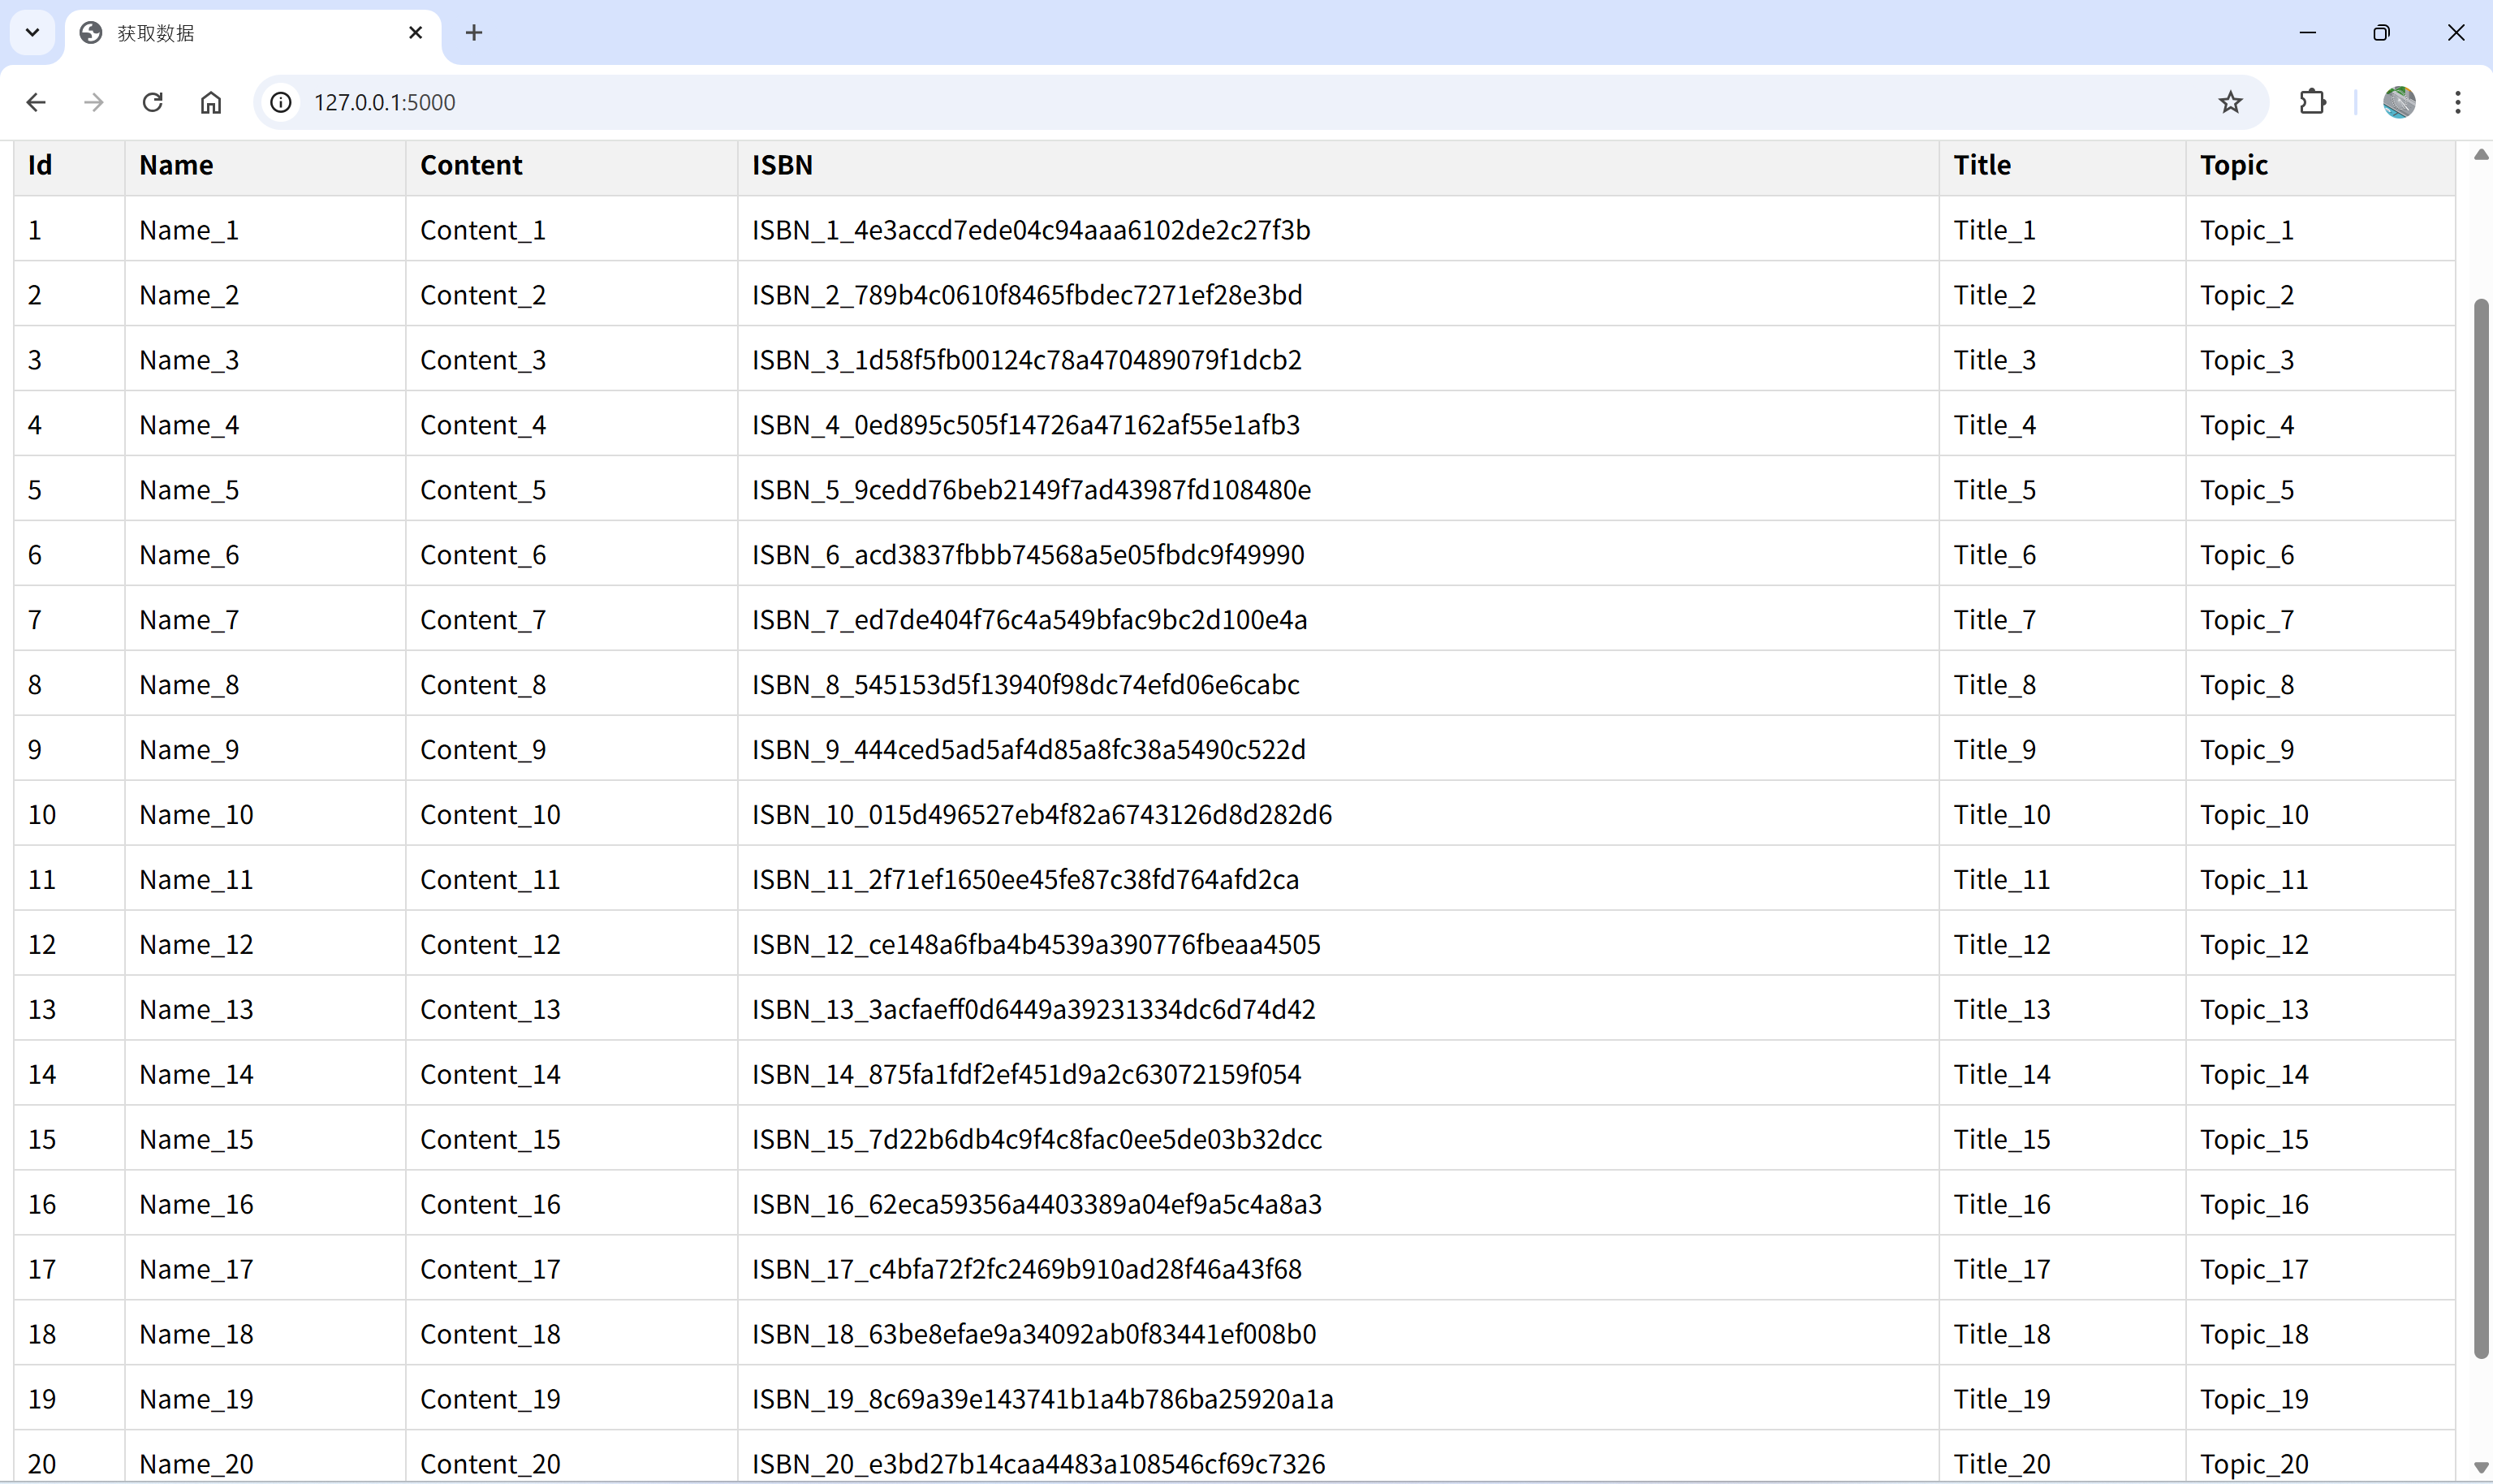The width and height of the screenshot is (2493, 1484).
Task: Click the browser back arrow
Action: pos(36,102)
